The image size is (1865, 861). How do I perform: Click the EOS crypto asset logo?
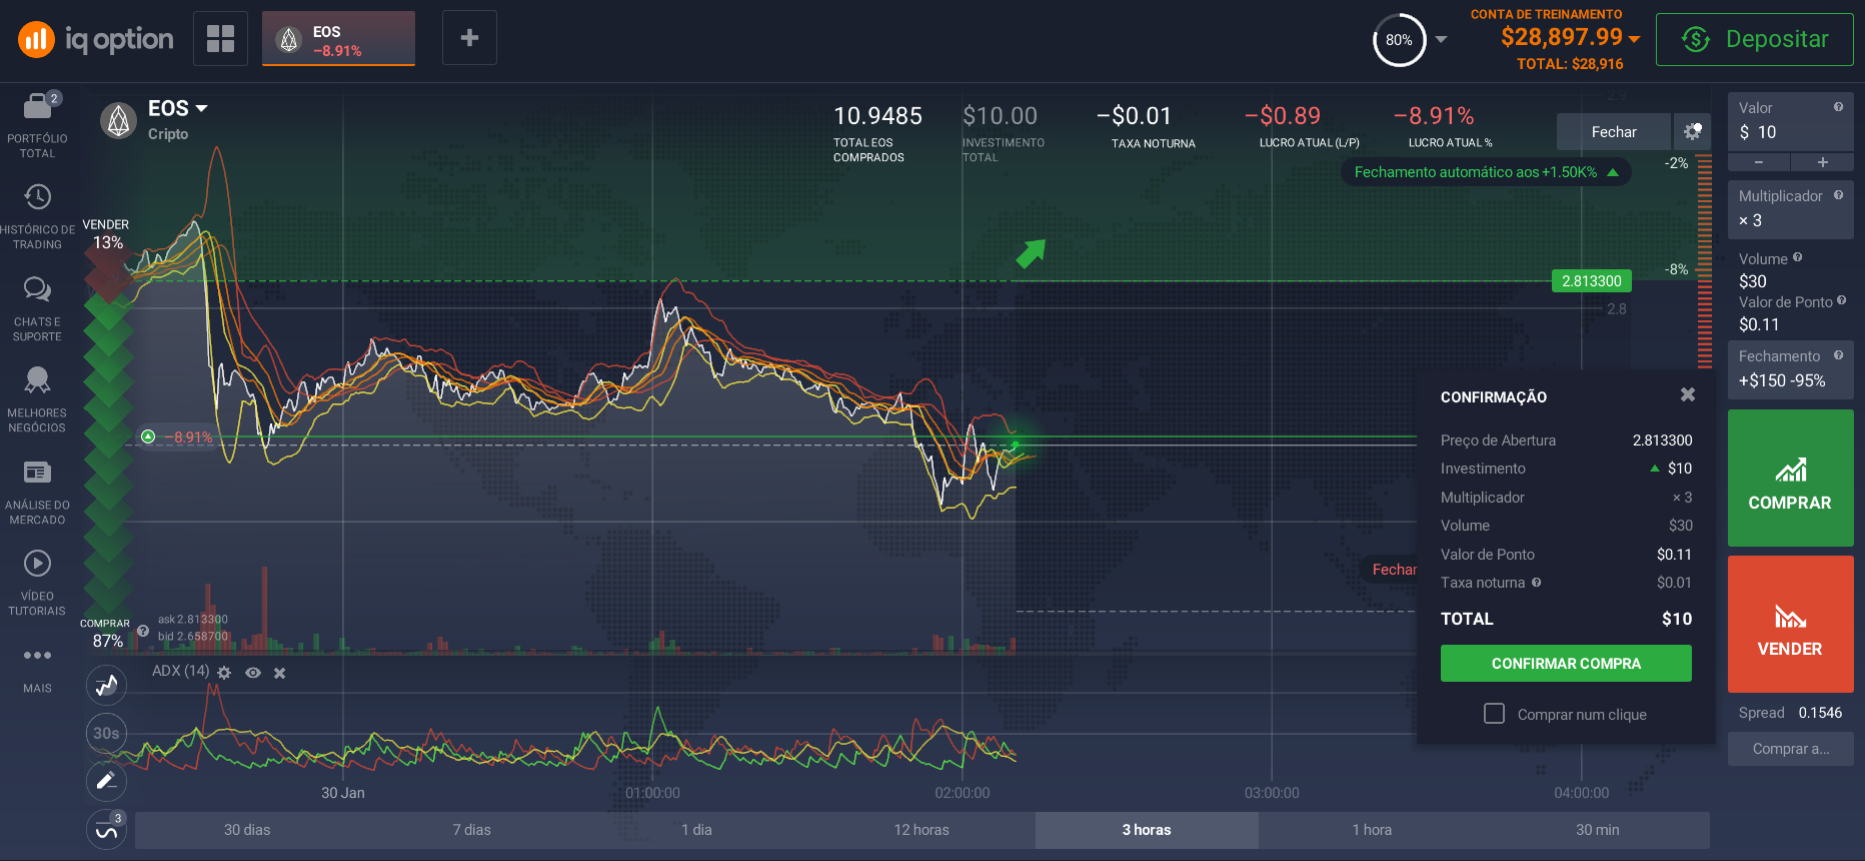119,121
